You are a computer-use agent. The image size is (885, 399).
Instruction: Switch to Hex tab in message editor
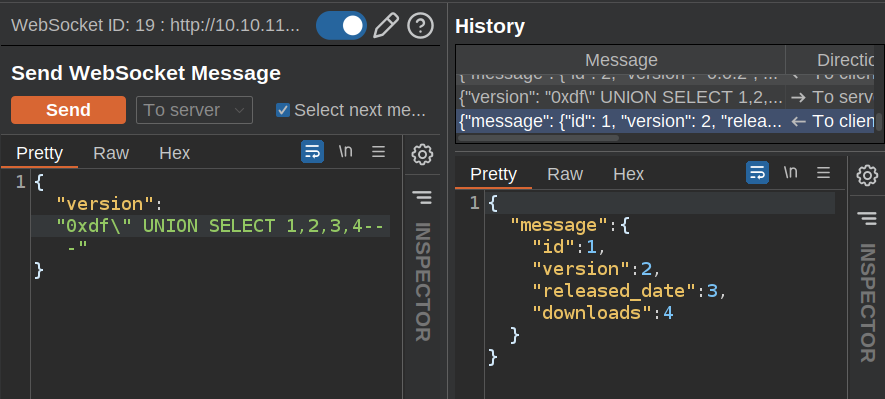click(174, 153)
